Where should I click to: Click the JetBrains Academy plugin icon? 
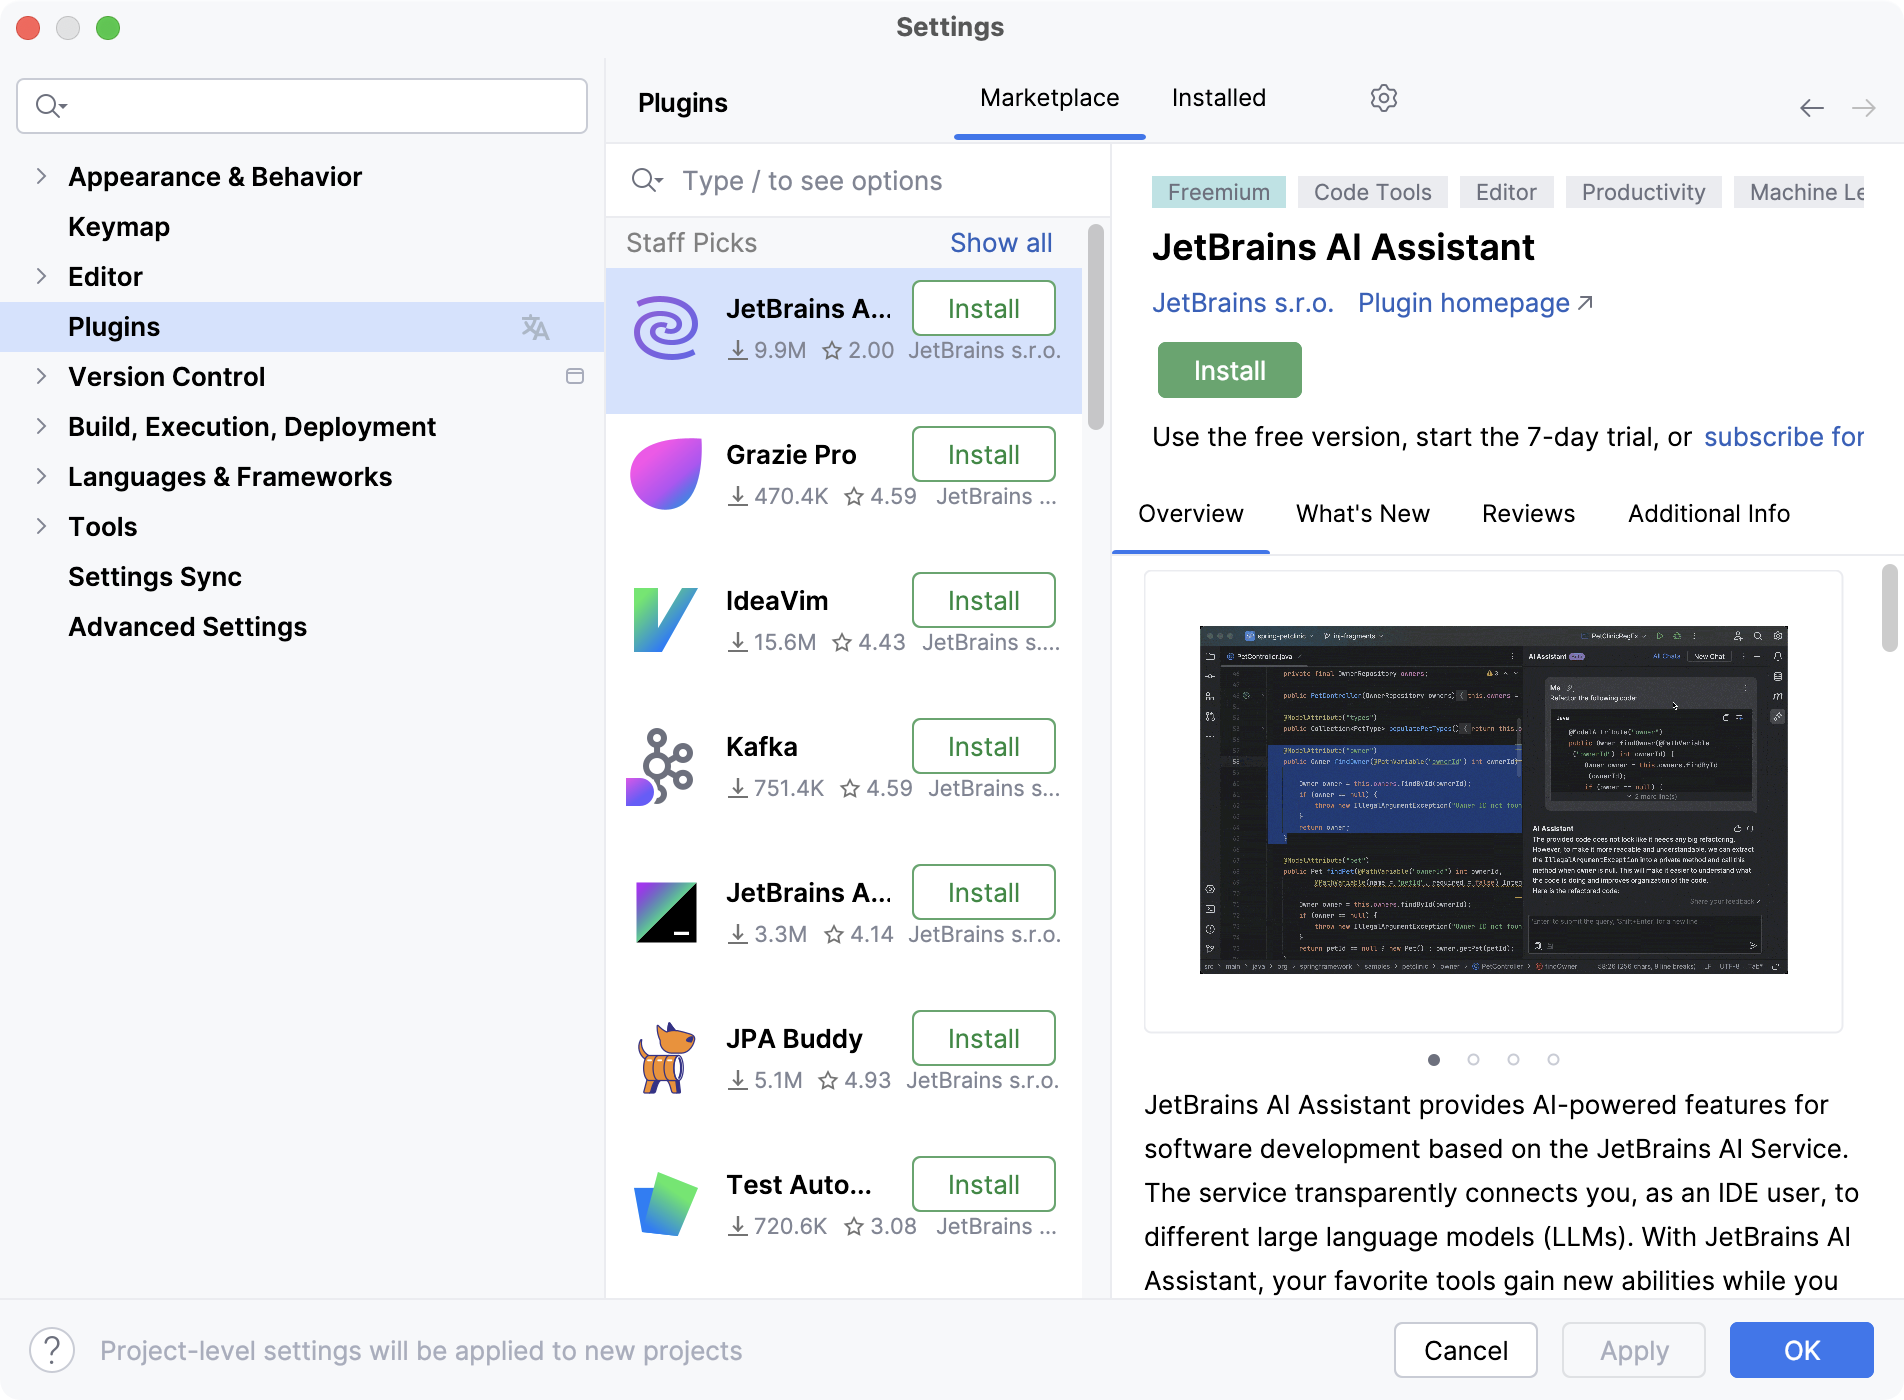tap(666, 910)
